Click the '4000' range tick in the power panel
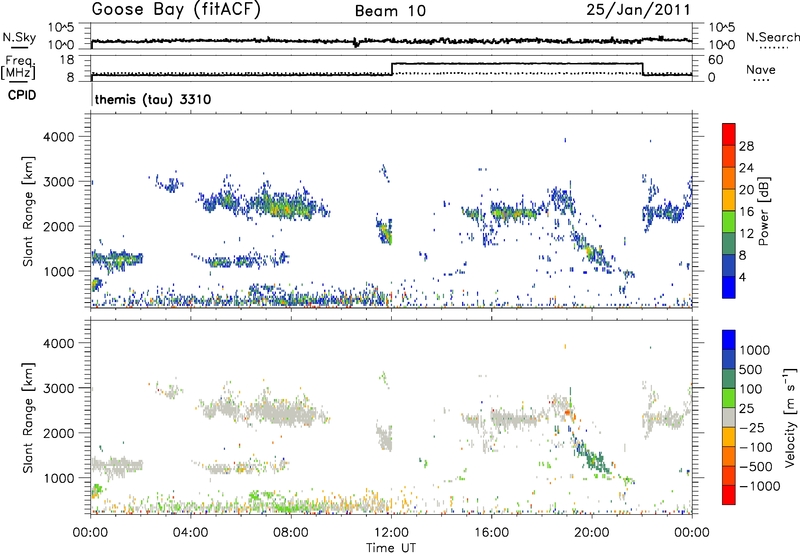 click(59, 137)
